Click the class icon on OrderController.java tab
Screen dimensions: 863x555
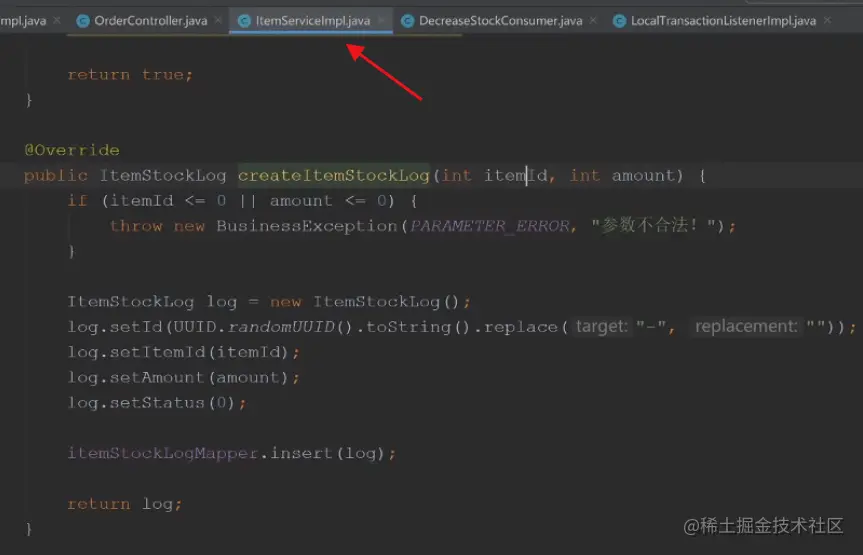(83, 21)
